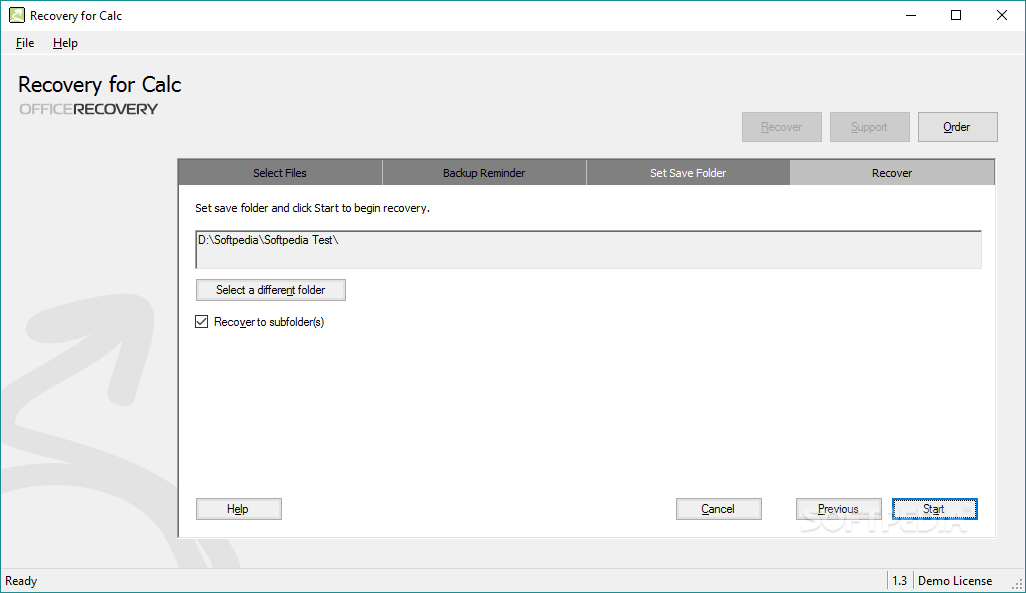Switch to the Set Save Folder tab
The image size is (1026, 593).
click(x=688, y=173)
